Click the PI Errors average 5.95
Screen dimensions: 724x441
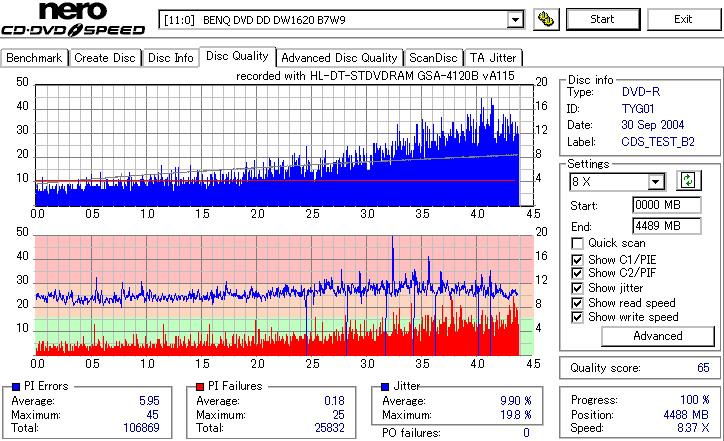(x=149, y=401)
